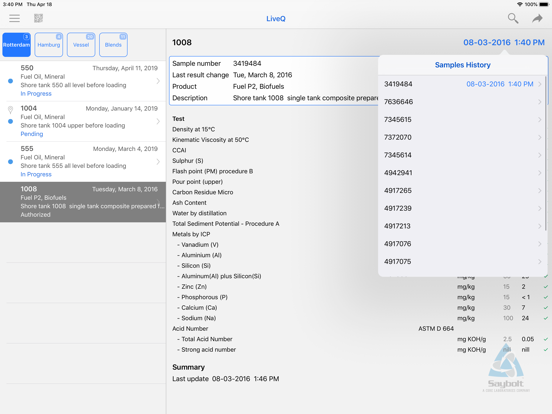Image resolution: width=552 pixels, height=414 pixels.
Task: Open the hamburger menu
Action: [x=14, y=18]
